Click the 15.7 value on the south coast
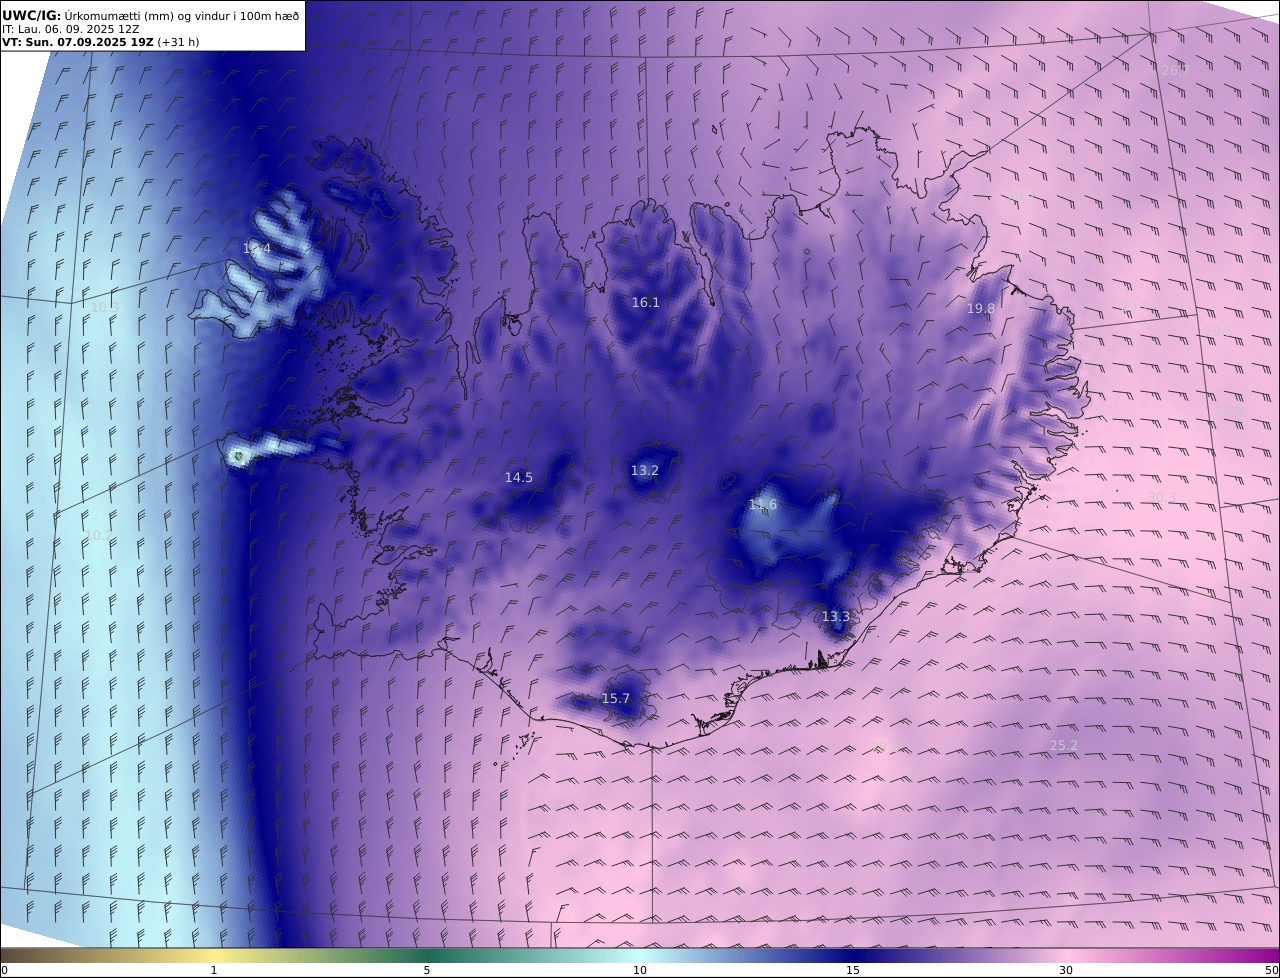The image size is (1280, 978). 615,699
